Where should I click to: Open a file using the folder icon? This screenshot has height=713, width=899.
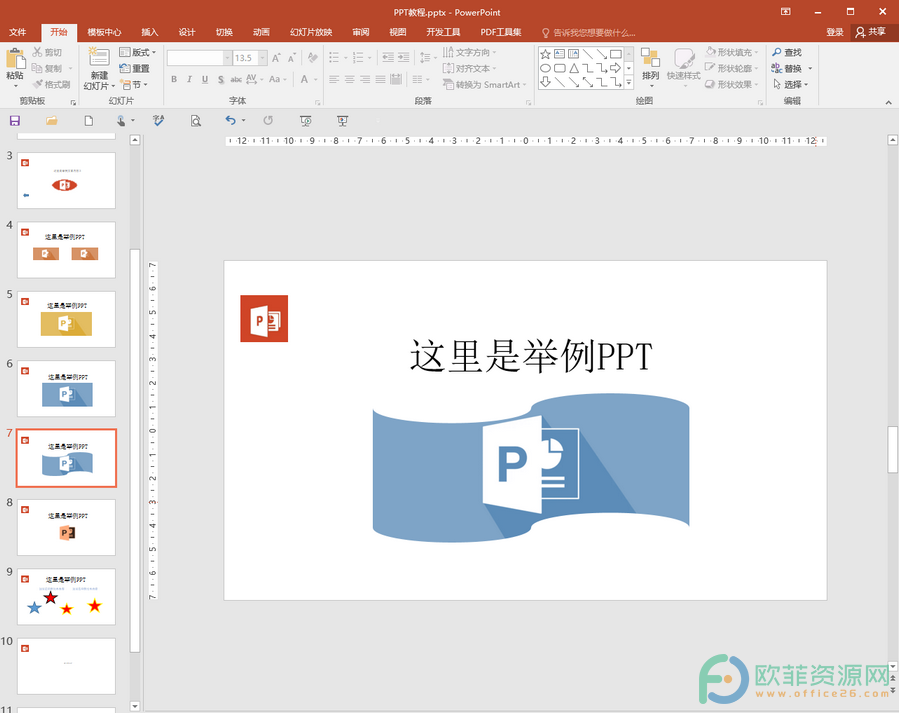[52, 121]
